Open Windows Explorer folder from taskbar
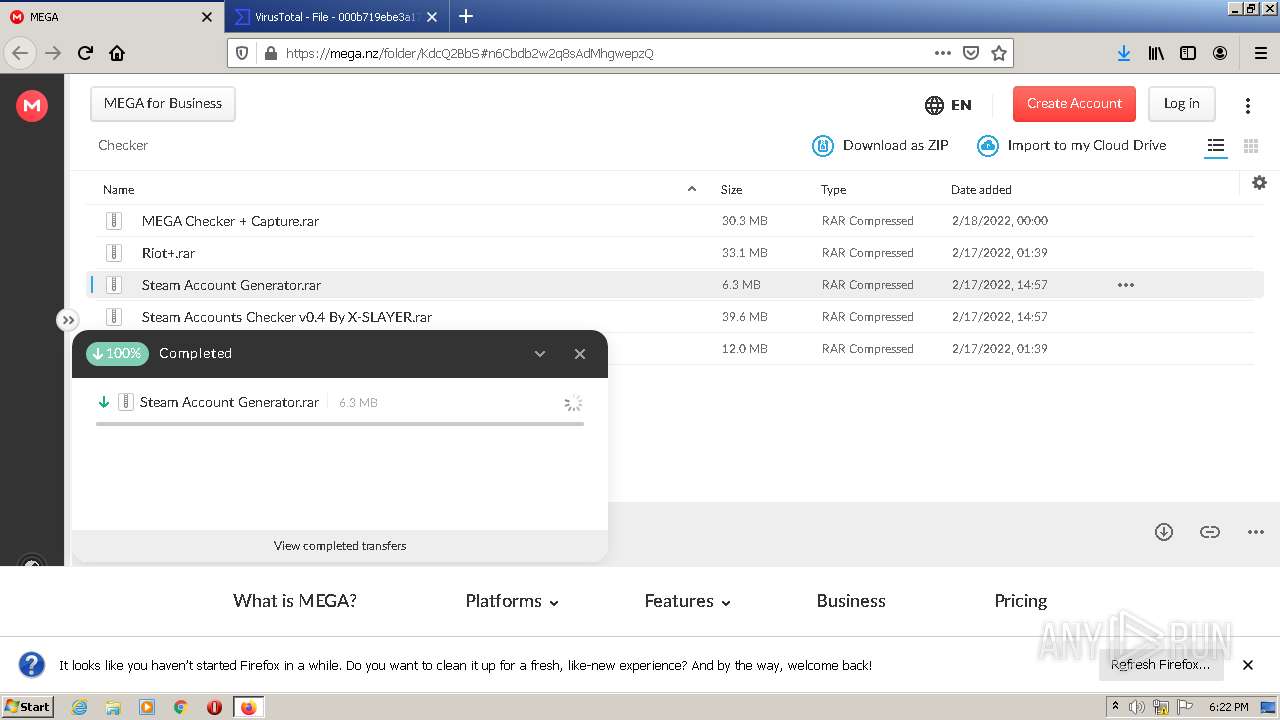 [113, 707]
